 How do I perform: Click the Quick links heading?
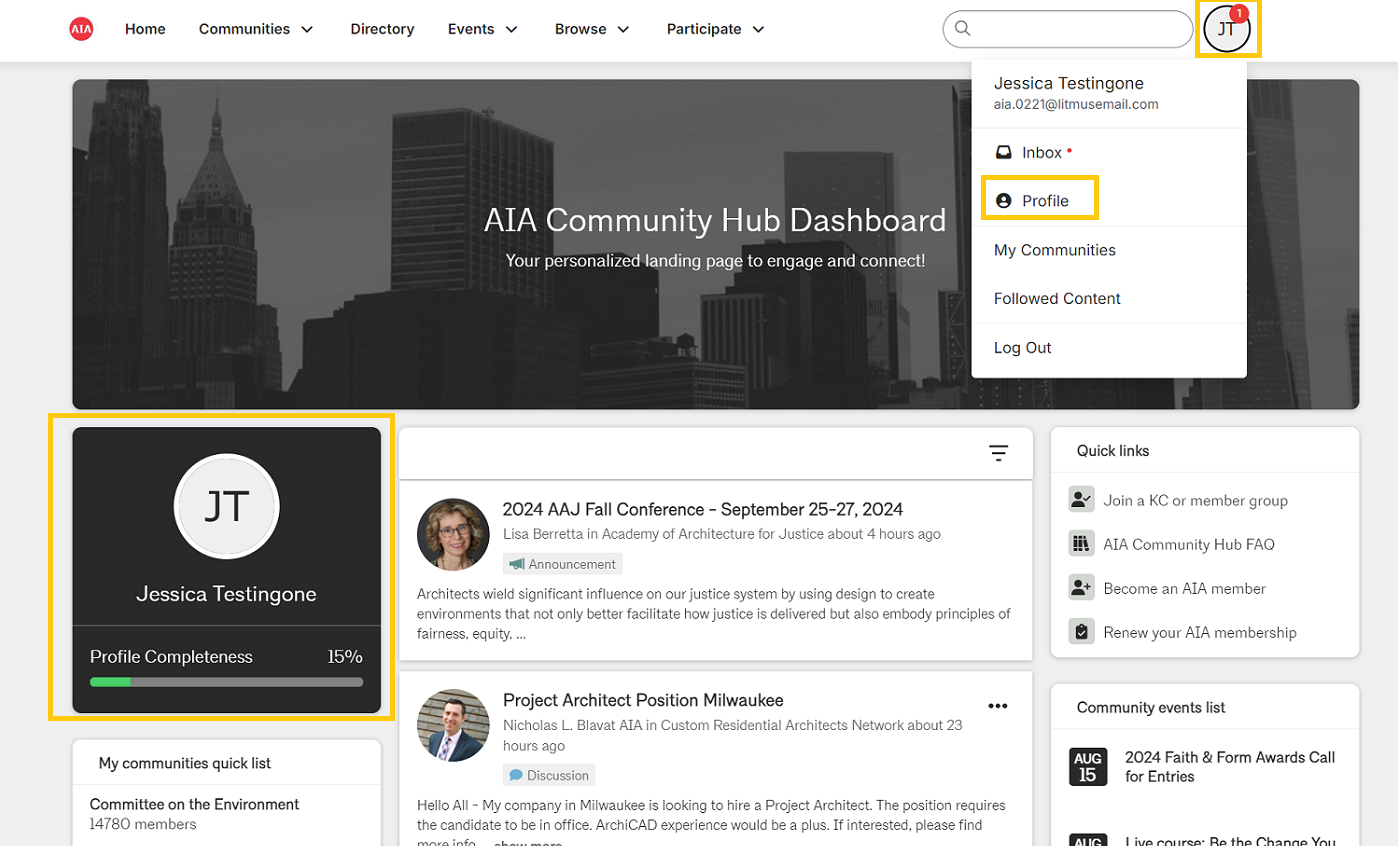tap(1113, 451)
